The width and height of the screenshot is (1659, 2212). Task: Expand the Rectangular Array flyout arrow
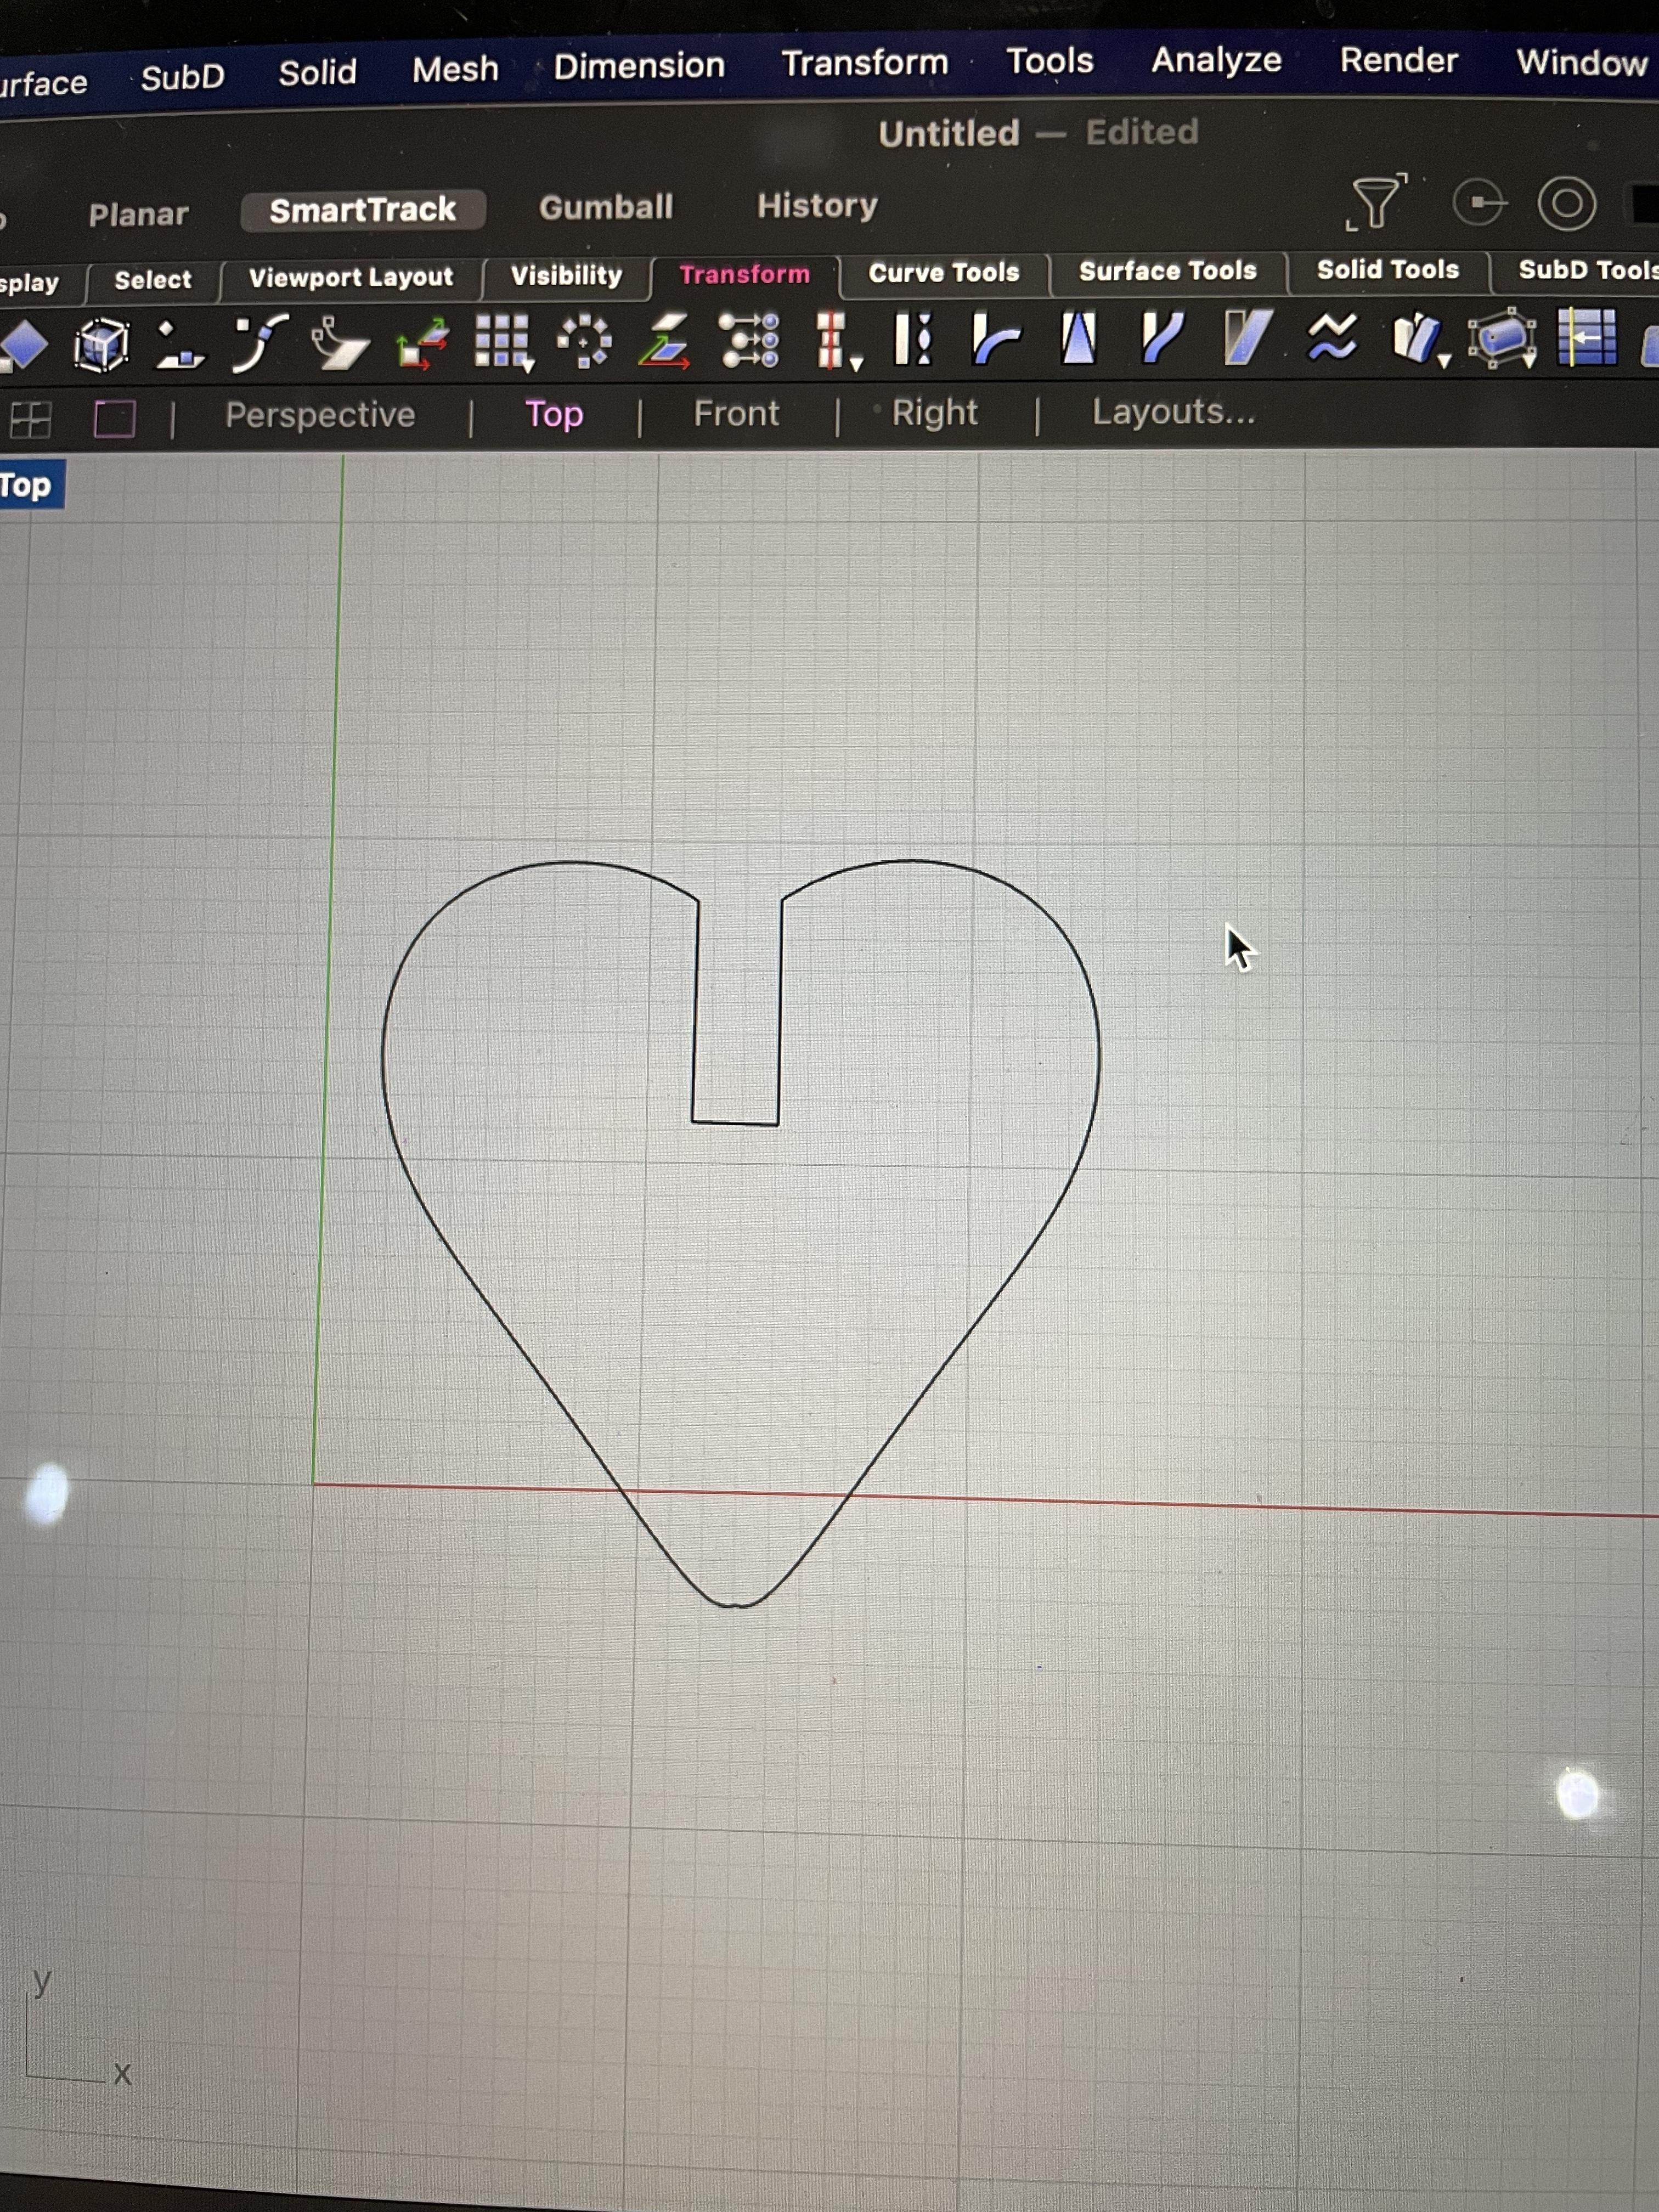(529, 366)
